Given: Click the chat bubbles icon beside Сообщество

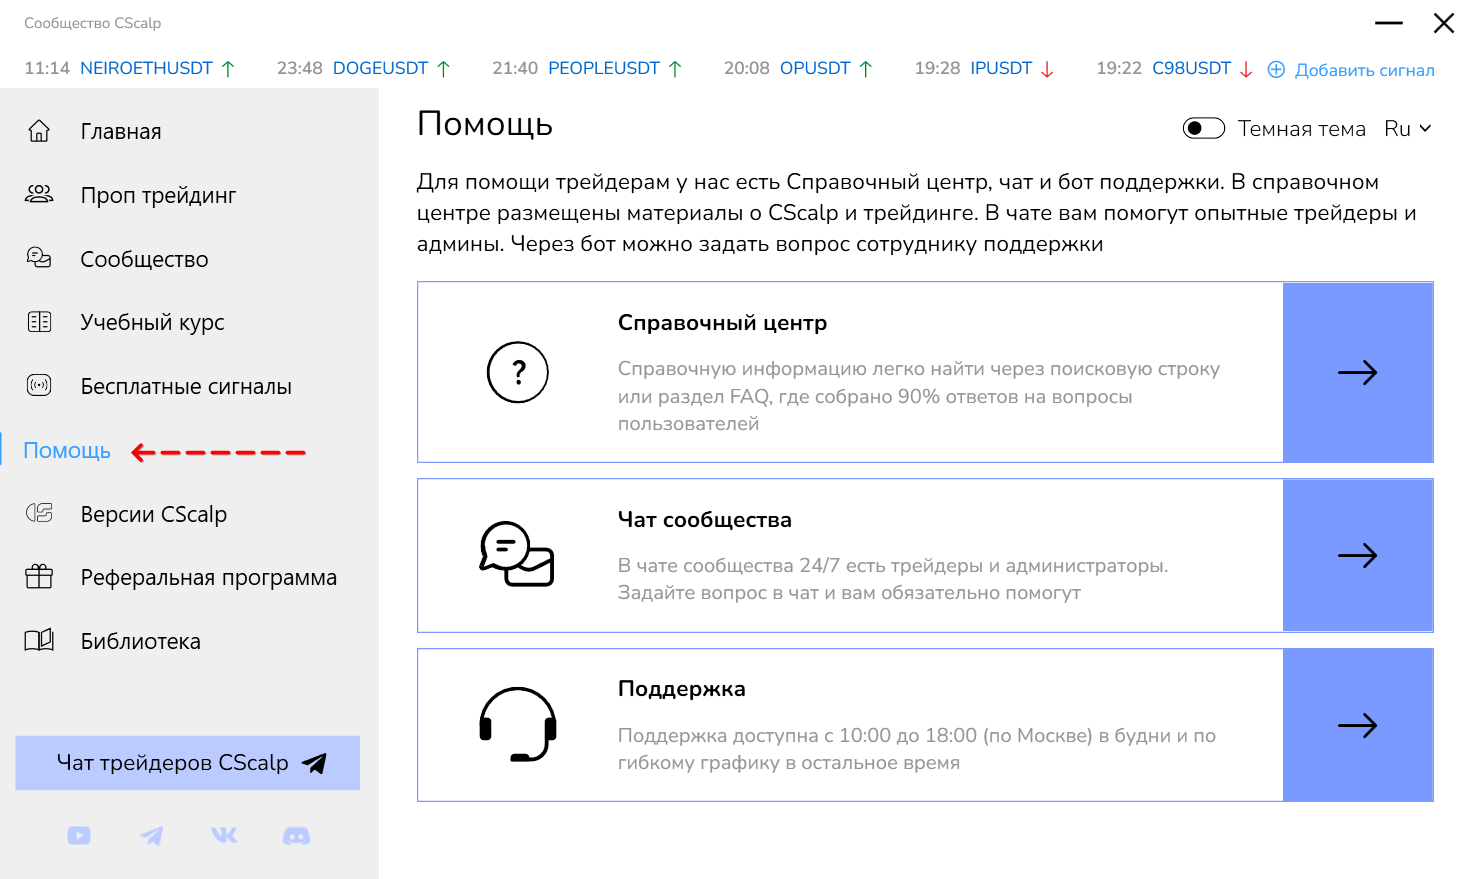Looking at the screenshot, I should click(x=39, y=258).
